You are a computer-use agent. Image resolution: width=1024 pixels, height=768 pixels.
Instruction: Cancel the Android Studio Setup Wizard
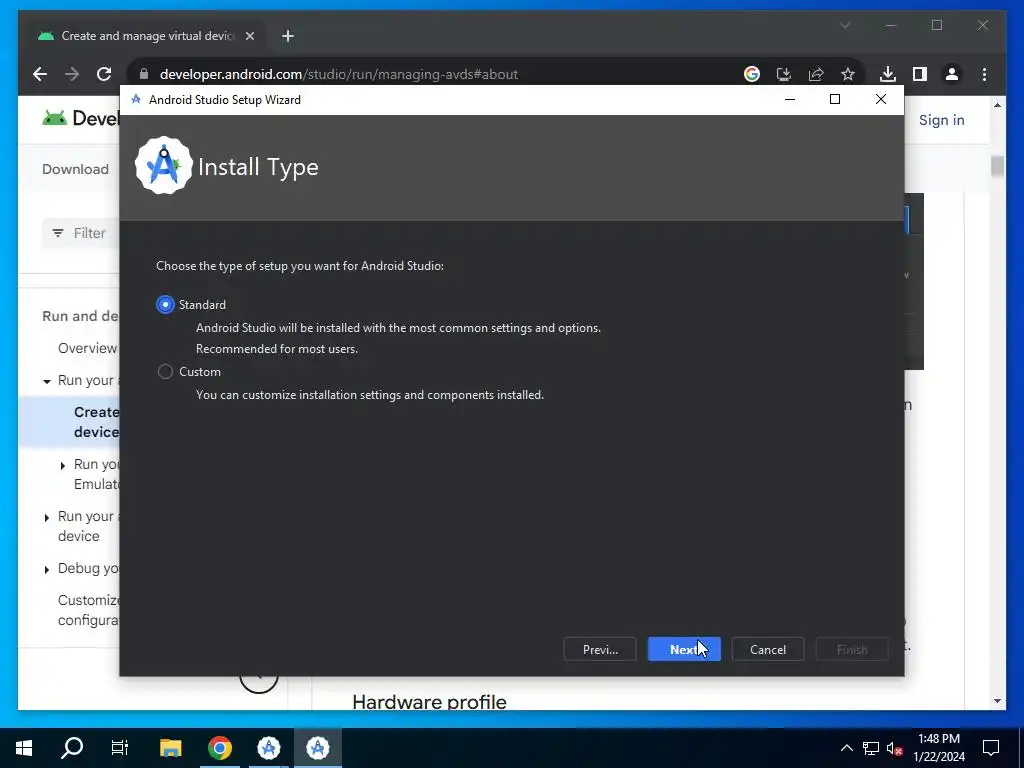[x=767, y=649]
